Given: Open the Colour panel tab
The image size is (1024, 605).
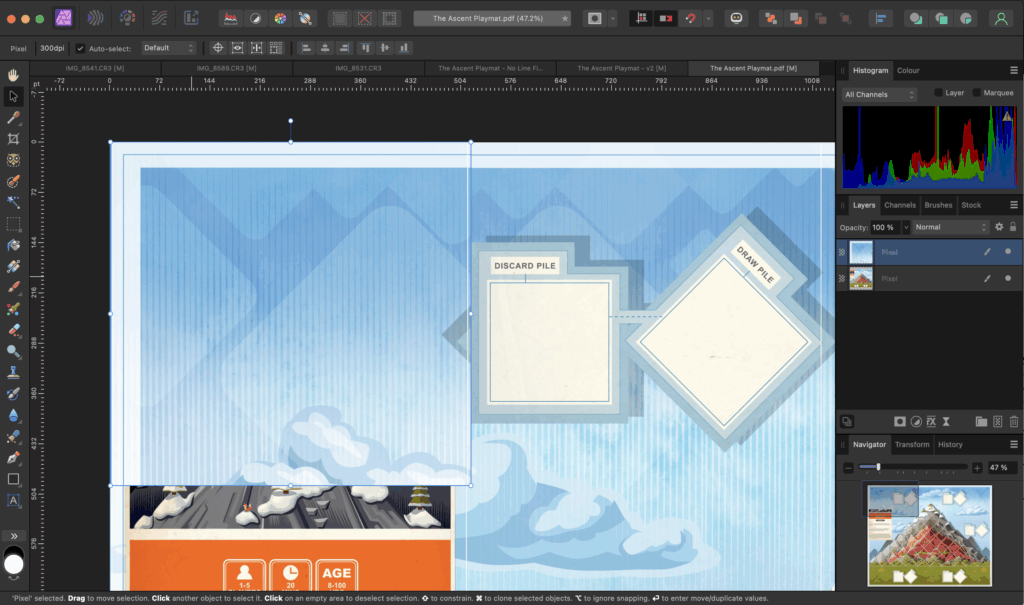Looking at the screenshot, I should [x=908, y=71].
